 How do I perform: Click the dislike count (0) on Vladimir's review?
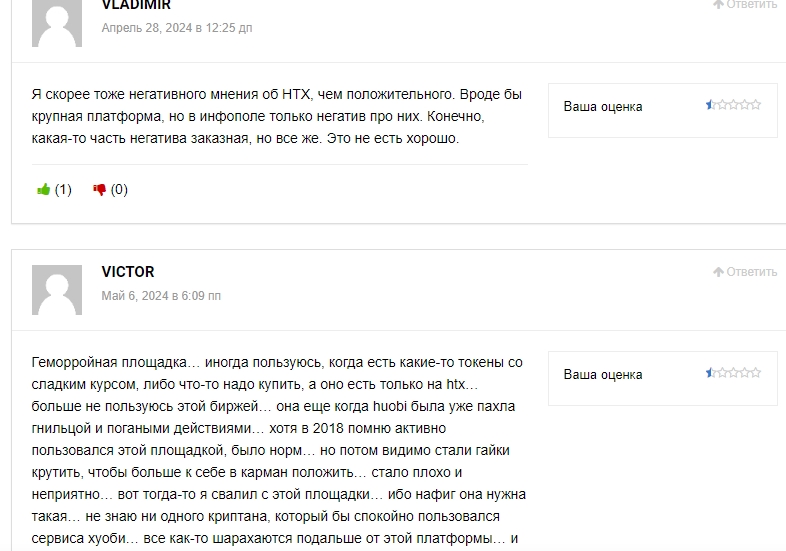119,190
